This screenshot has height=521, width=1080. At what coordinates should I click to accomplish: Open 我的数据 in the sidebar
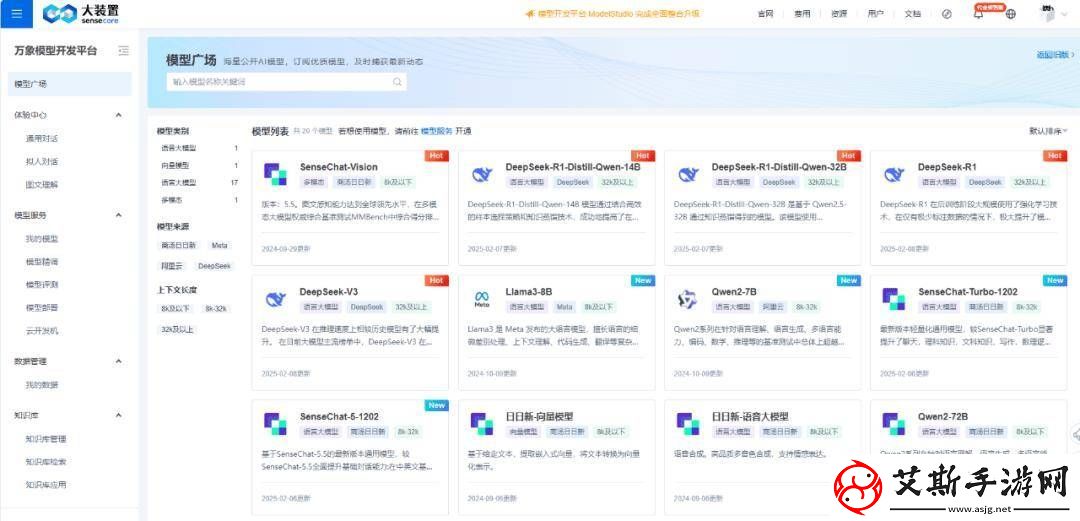coord(42,385)
